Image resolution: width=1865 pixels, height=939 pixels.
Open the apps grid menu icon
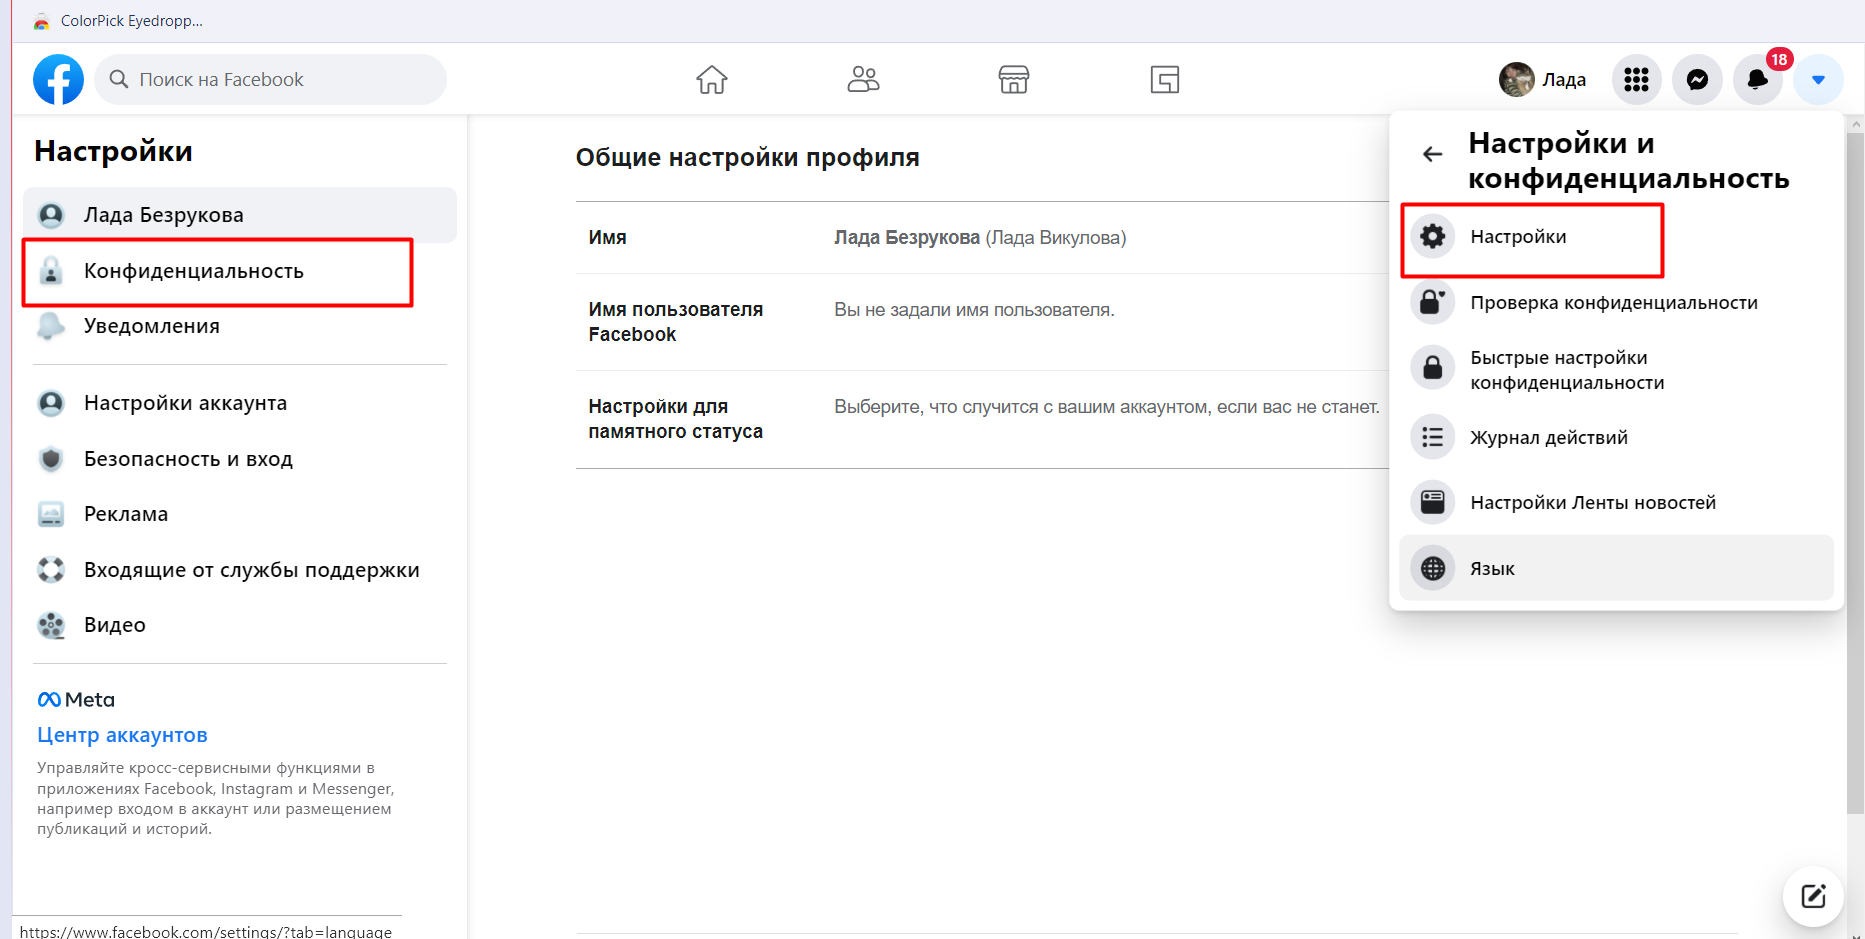(x=1636, y=79)
